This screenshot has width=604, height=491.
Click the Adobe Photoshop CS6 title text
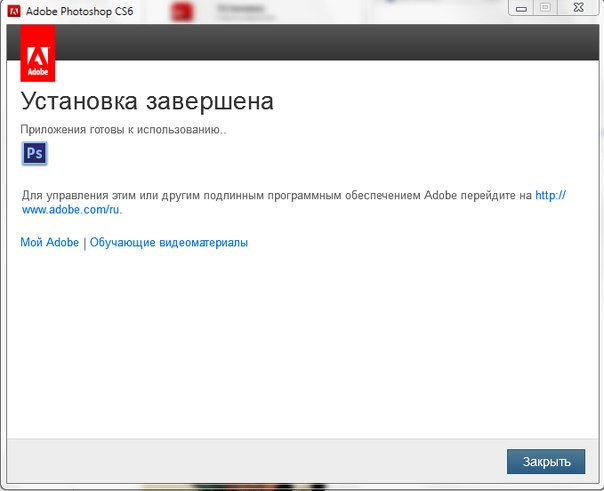(79, 11)
